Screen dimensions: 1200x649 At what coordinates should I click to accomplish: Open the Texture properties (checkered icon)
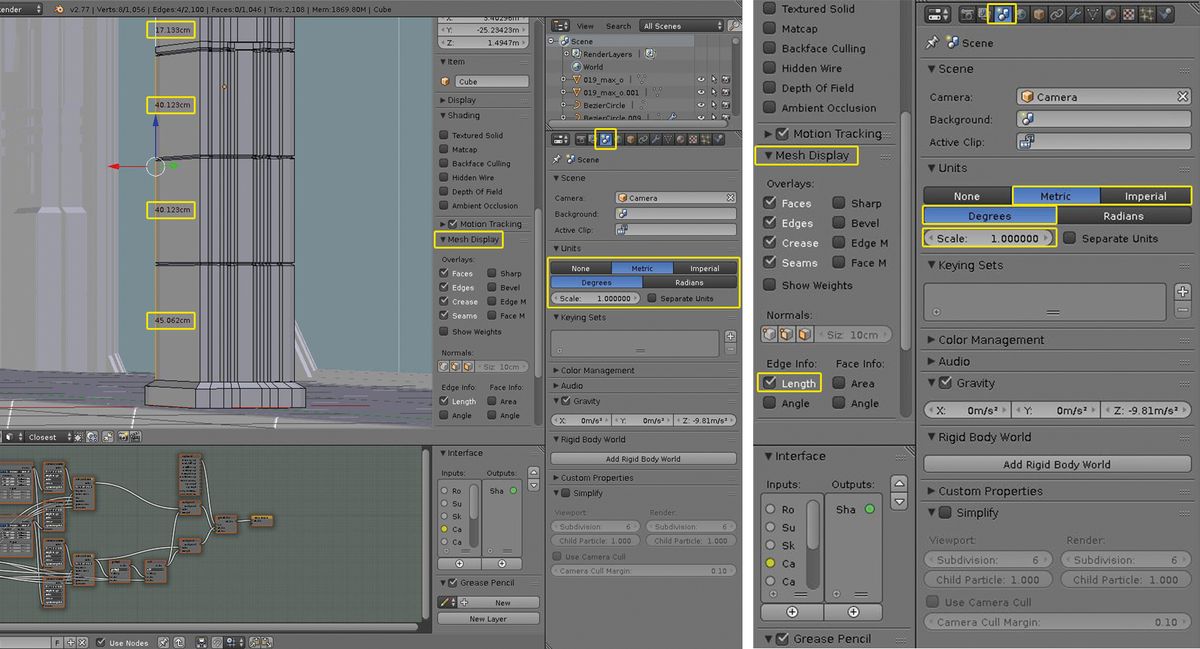tap(1129, 14)
